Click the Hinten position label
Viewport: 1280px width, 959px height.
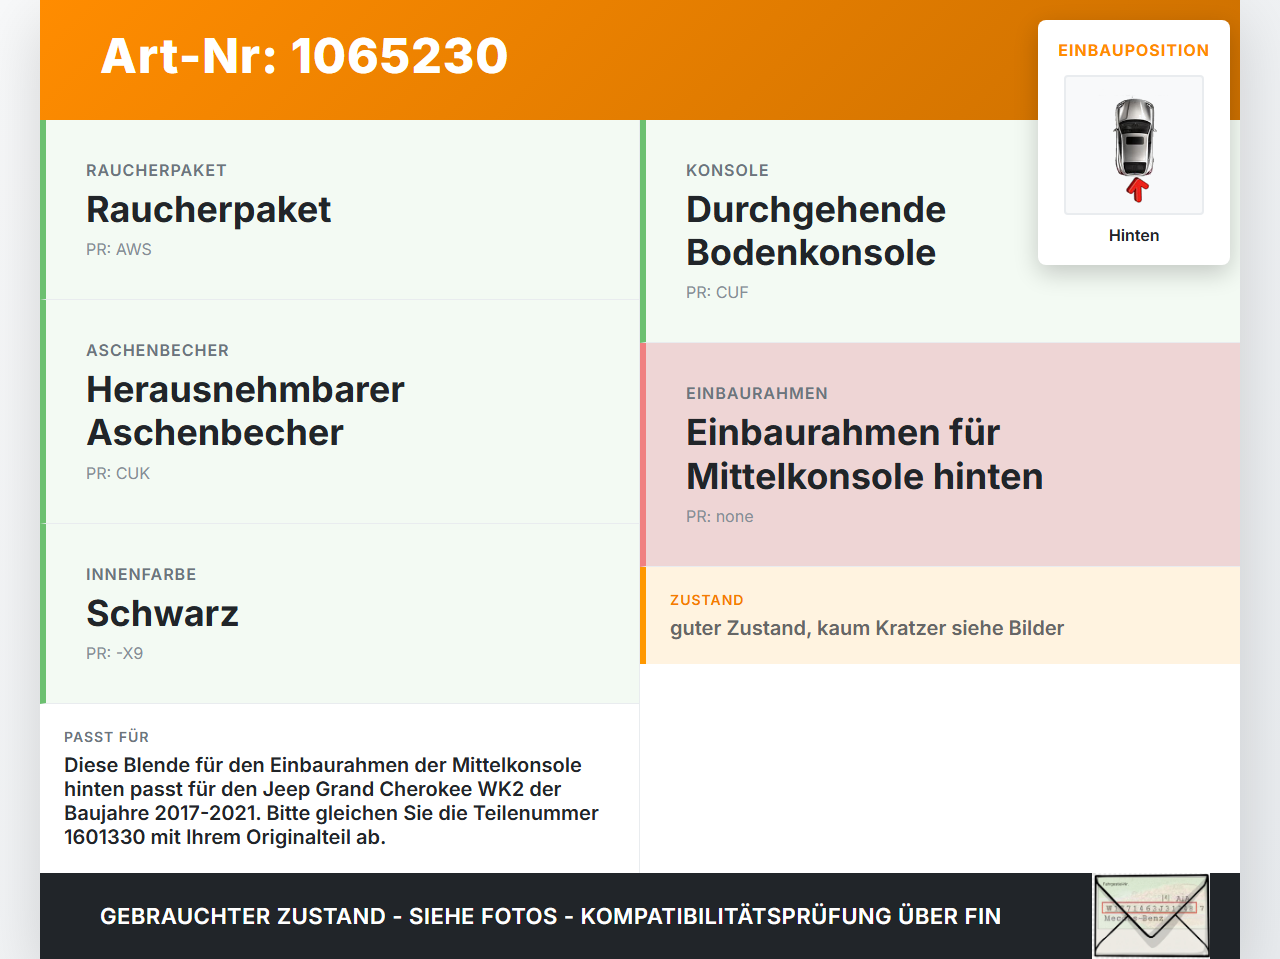(x=1134, y=235)
